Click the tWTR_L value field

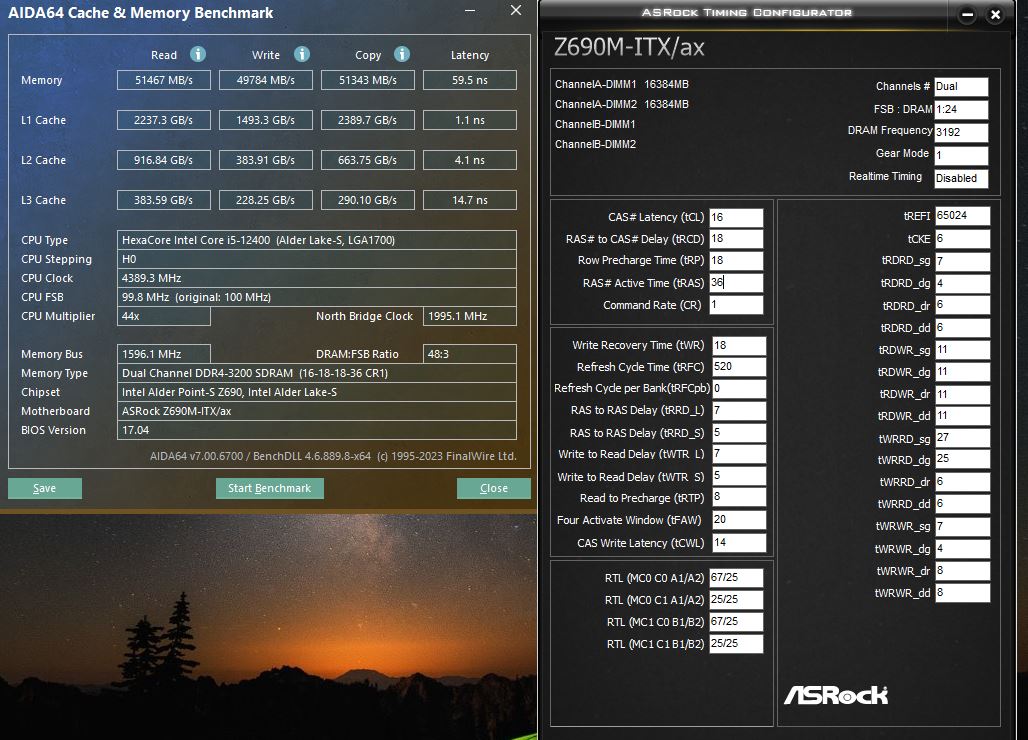(x=739, y=454)
